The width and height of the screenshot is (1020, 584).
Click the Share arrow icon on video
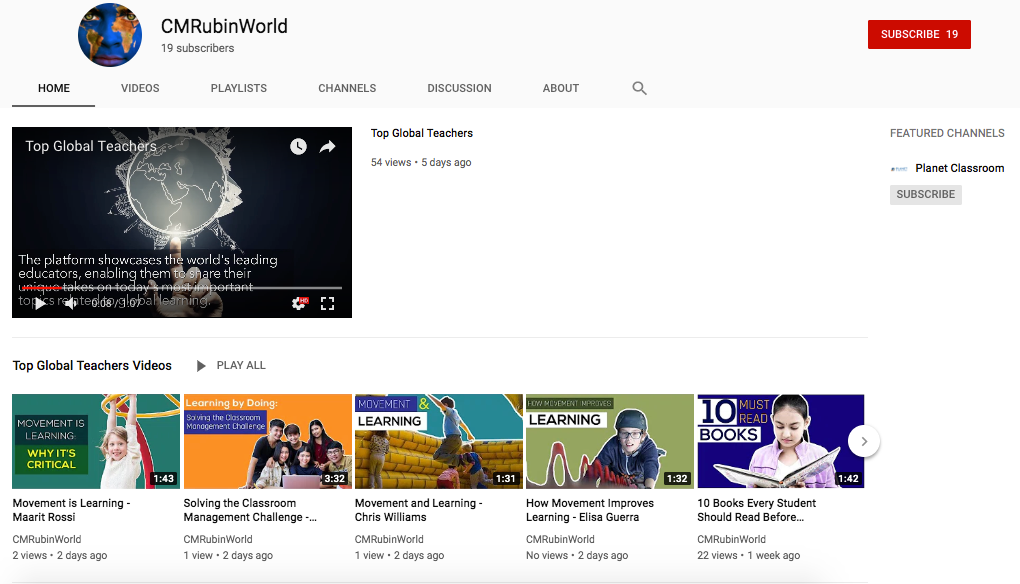tap(327, 146)
